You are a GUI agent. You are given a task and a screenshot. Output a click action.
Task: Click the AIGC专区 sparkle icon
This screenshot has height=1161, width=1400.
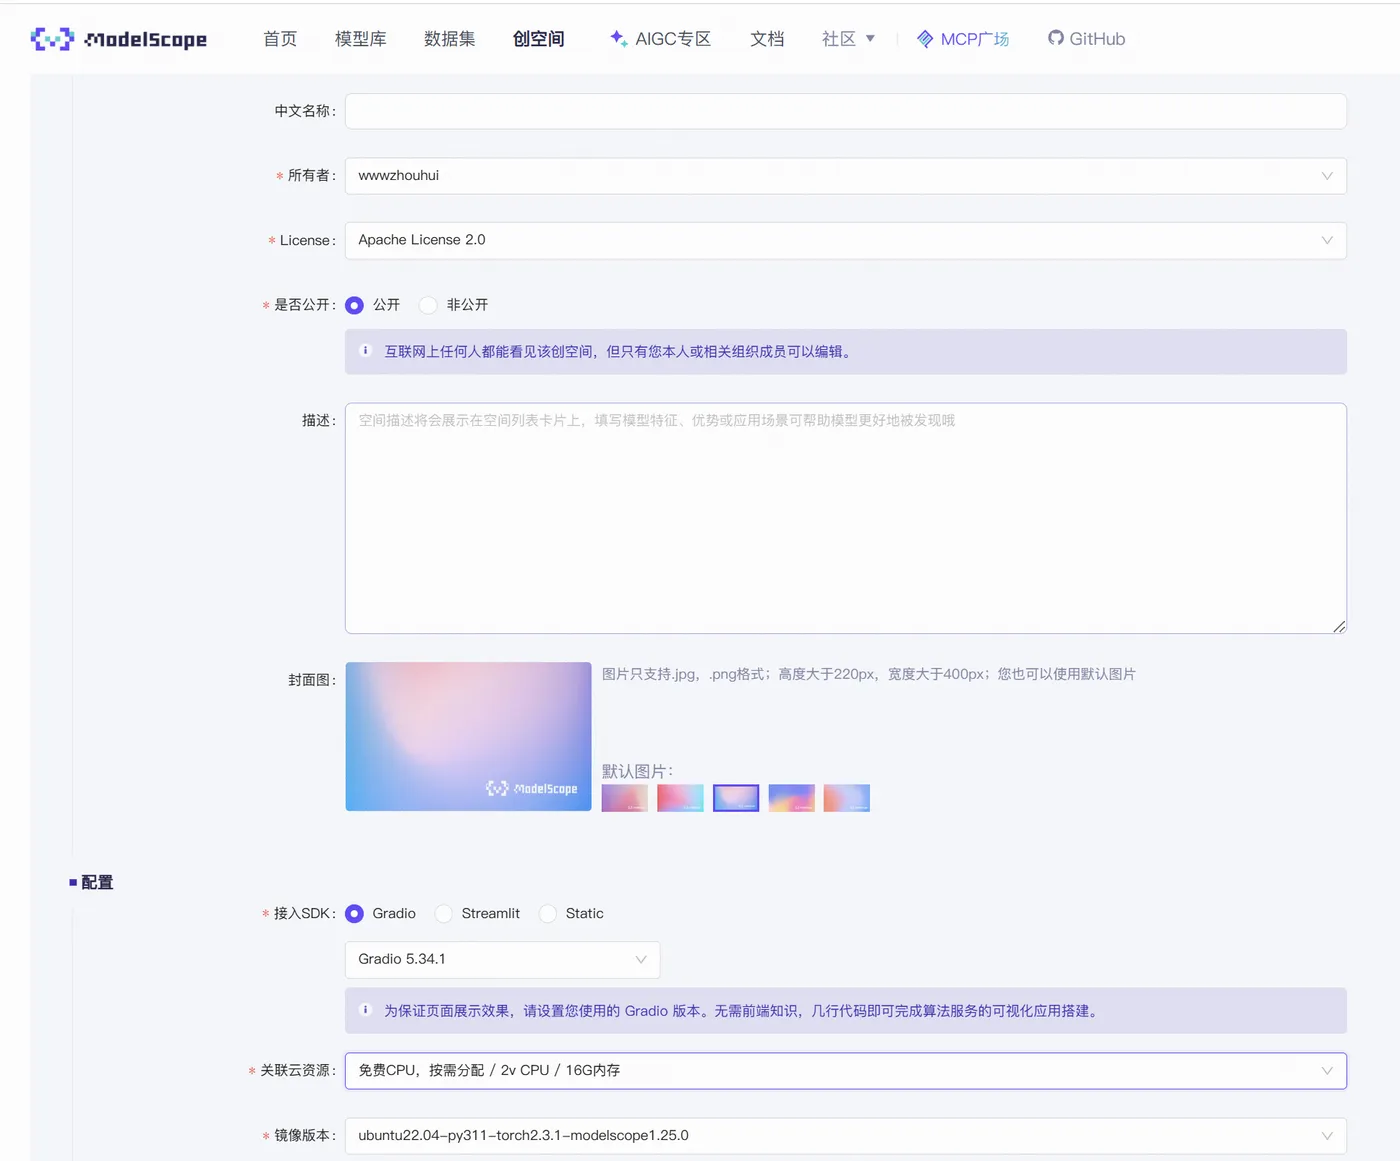click(618, 38)
